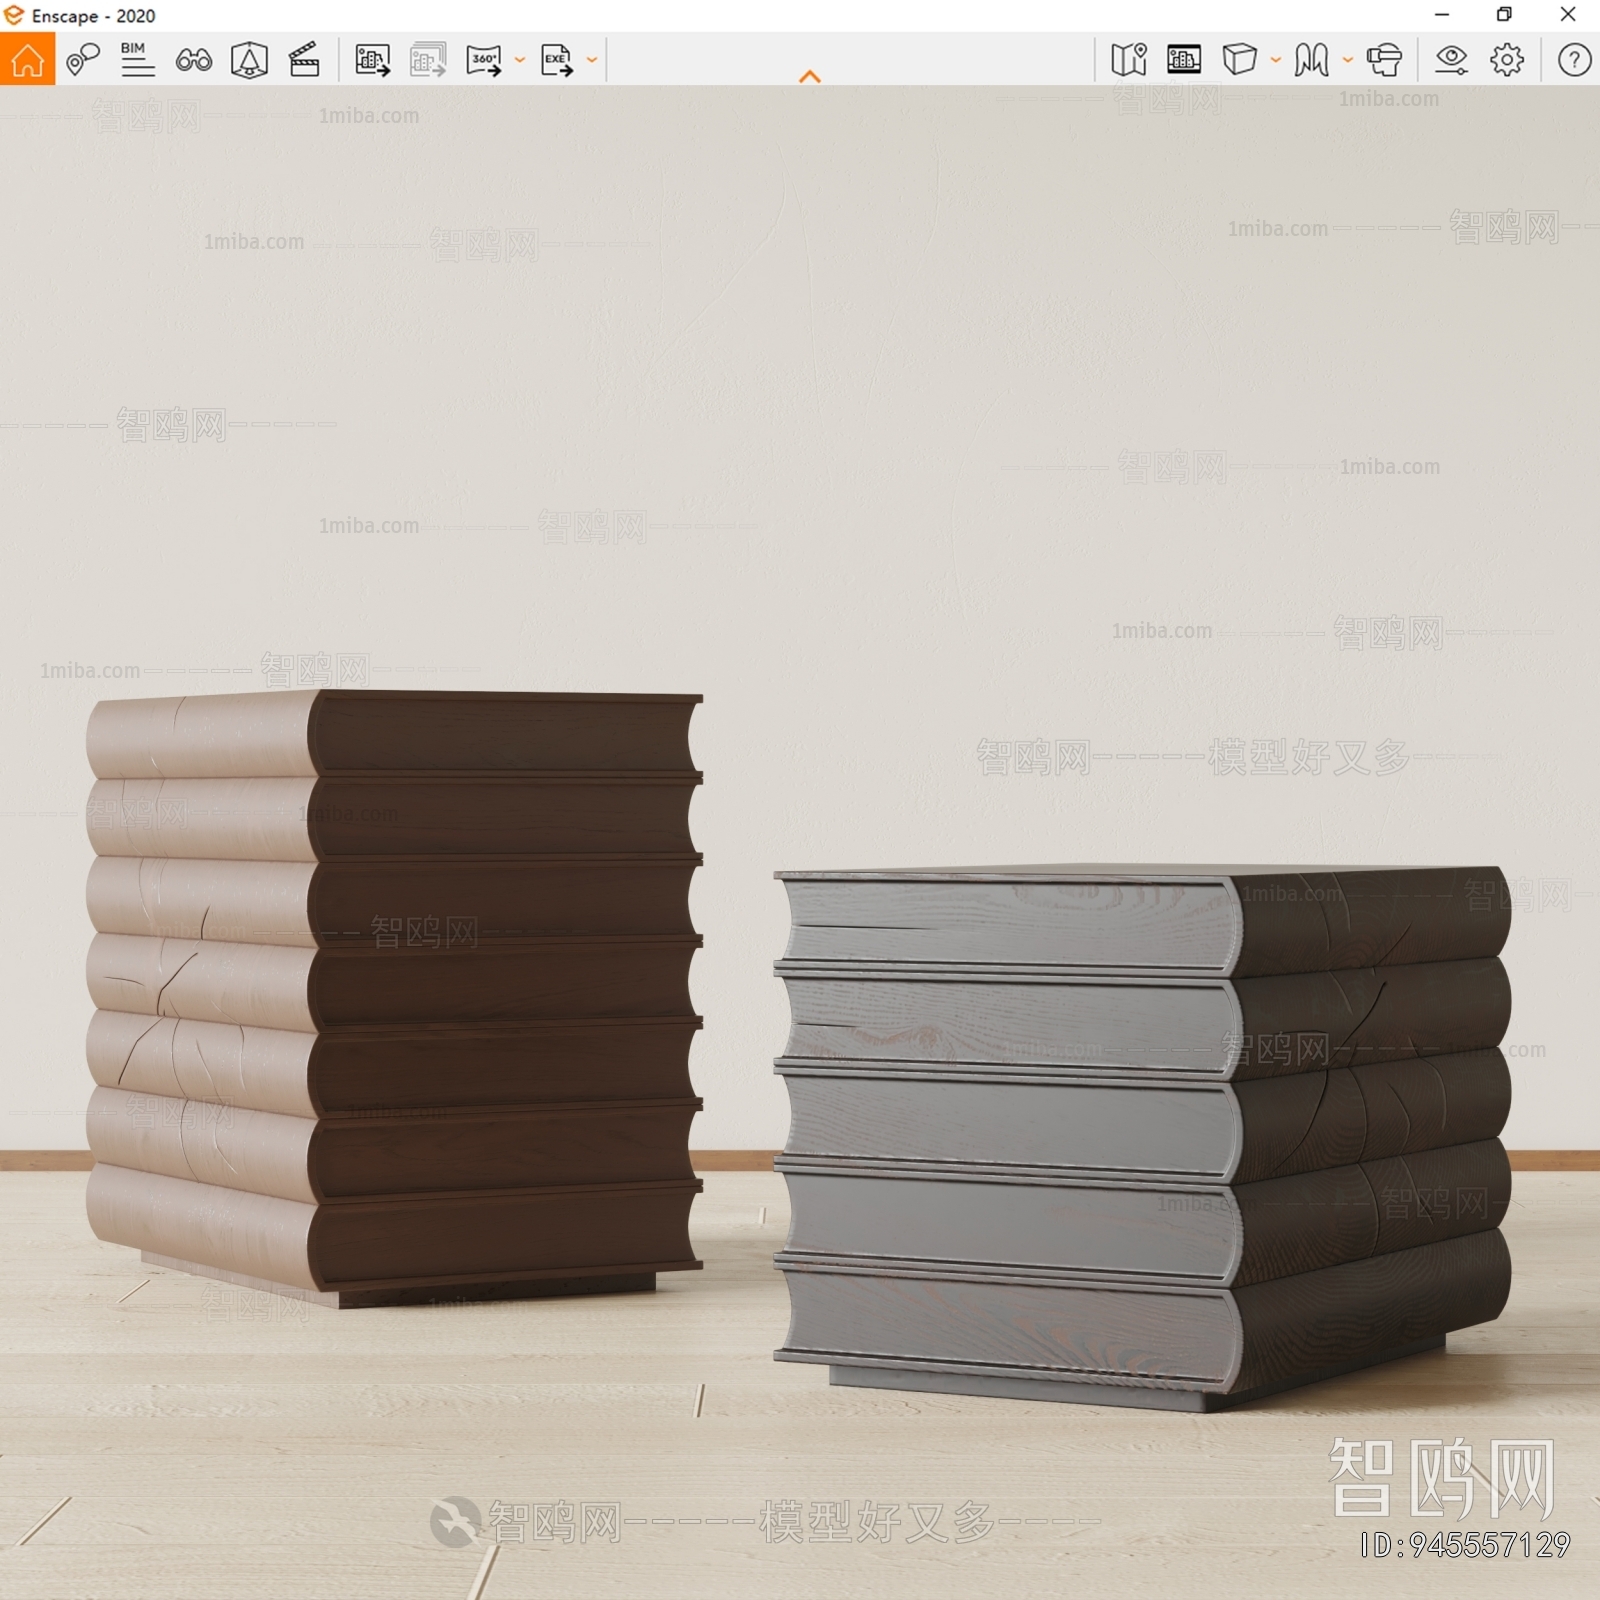
Task: Close the Enscape window
Action: tap(1568, 14)
